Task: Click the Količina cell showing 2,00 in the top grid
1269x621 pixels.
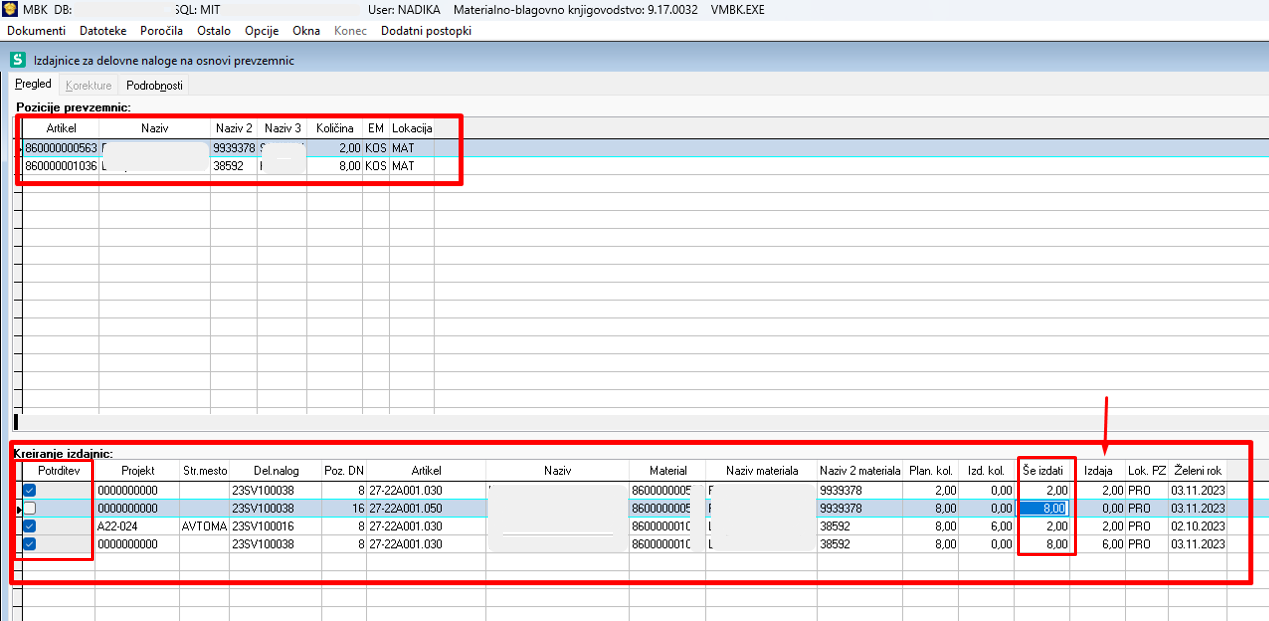Action: [335, 148]
